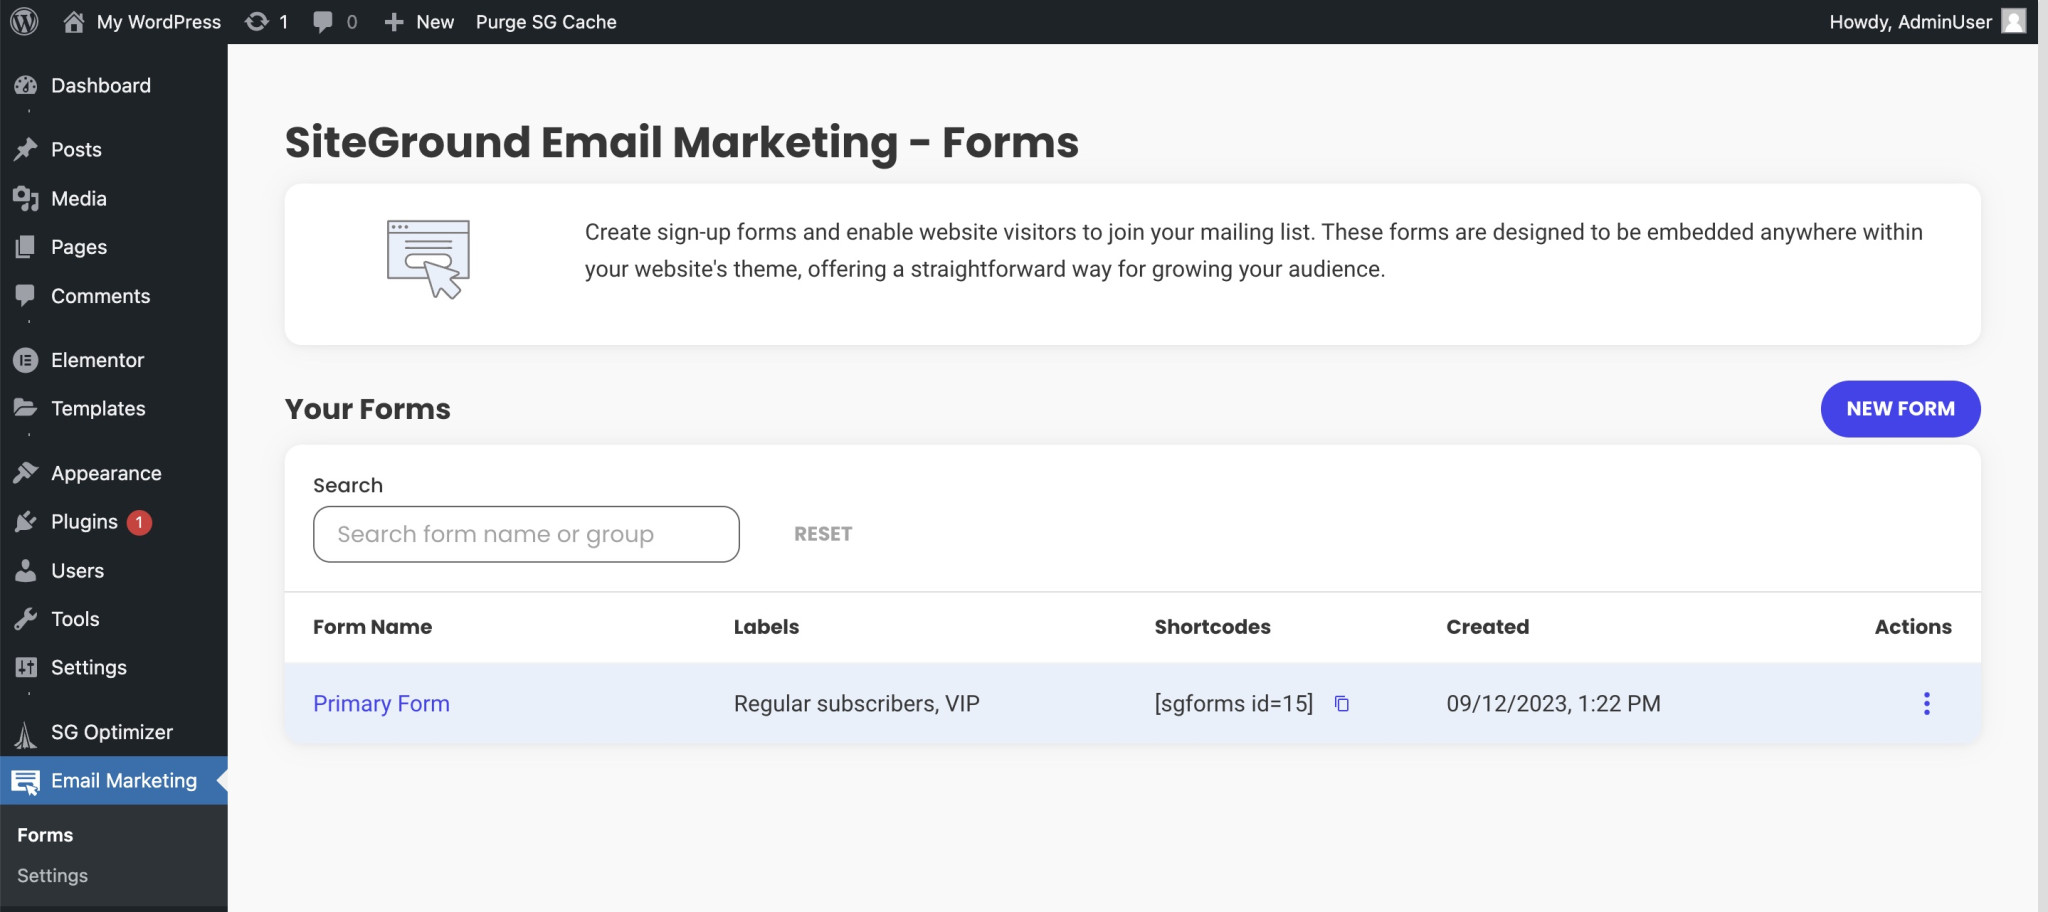Click the Users person icon

click(x=26, y=570)
